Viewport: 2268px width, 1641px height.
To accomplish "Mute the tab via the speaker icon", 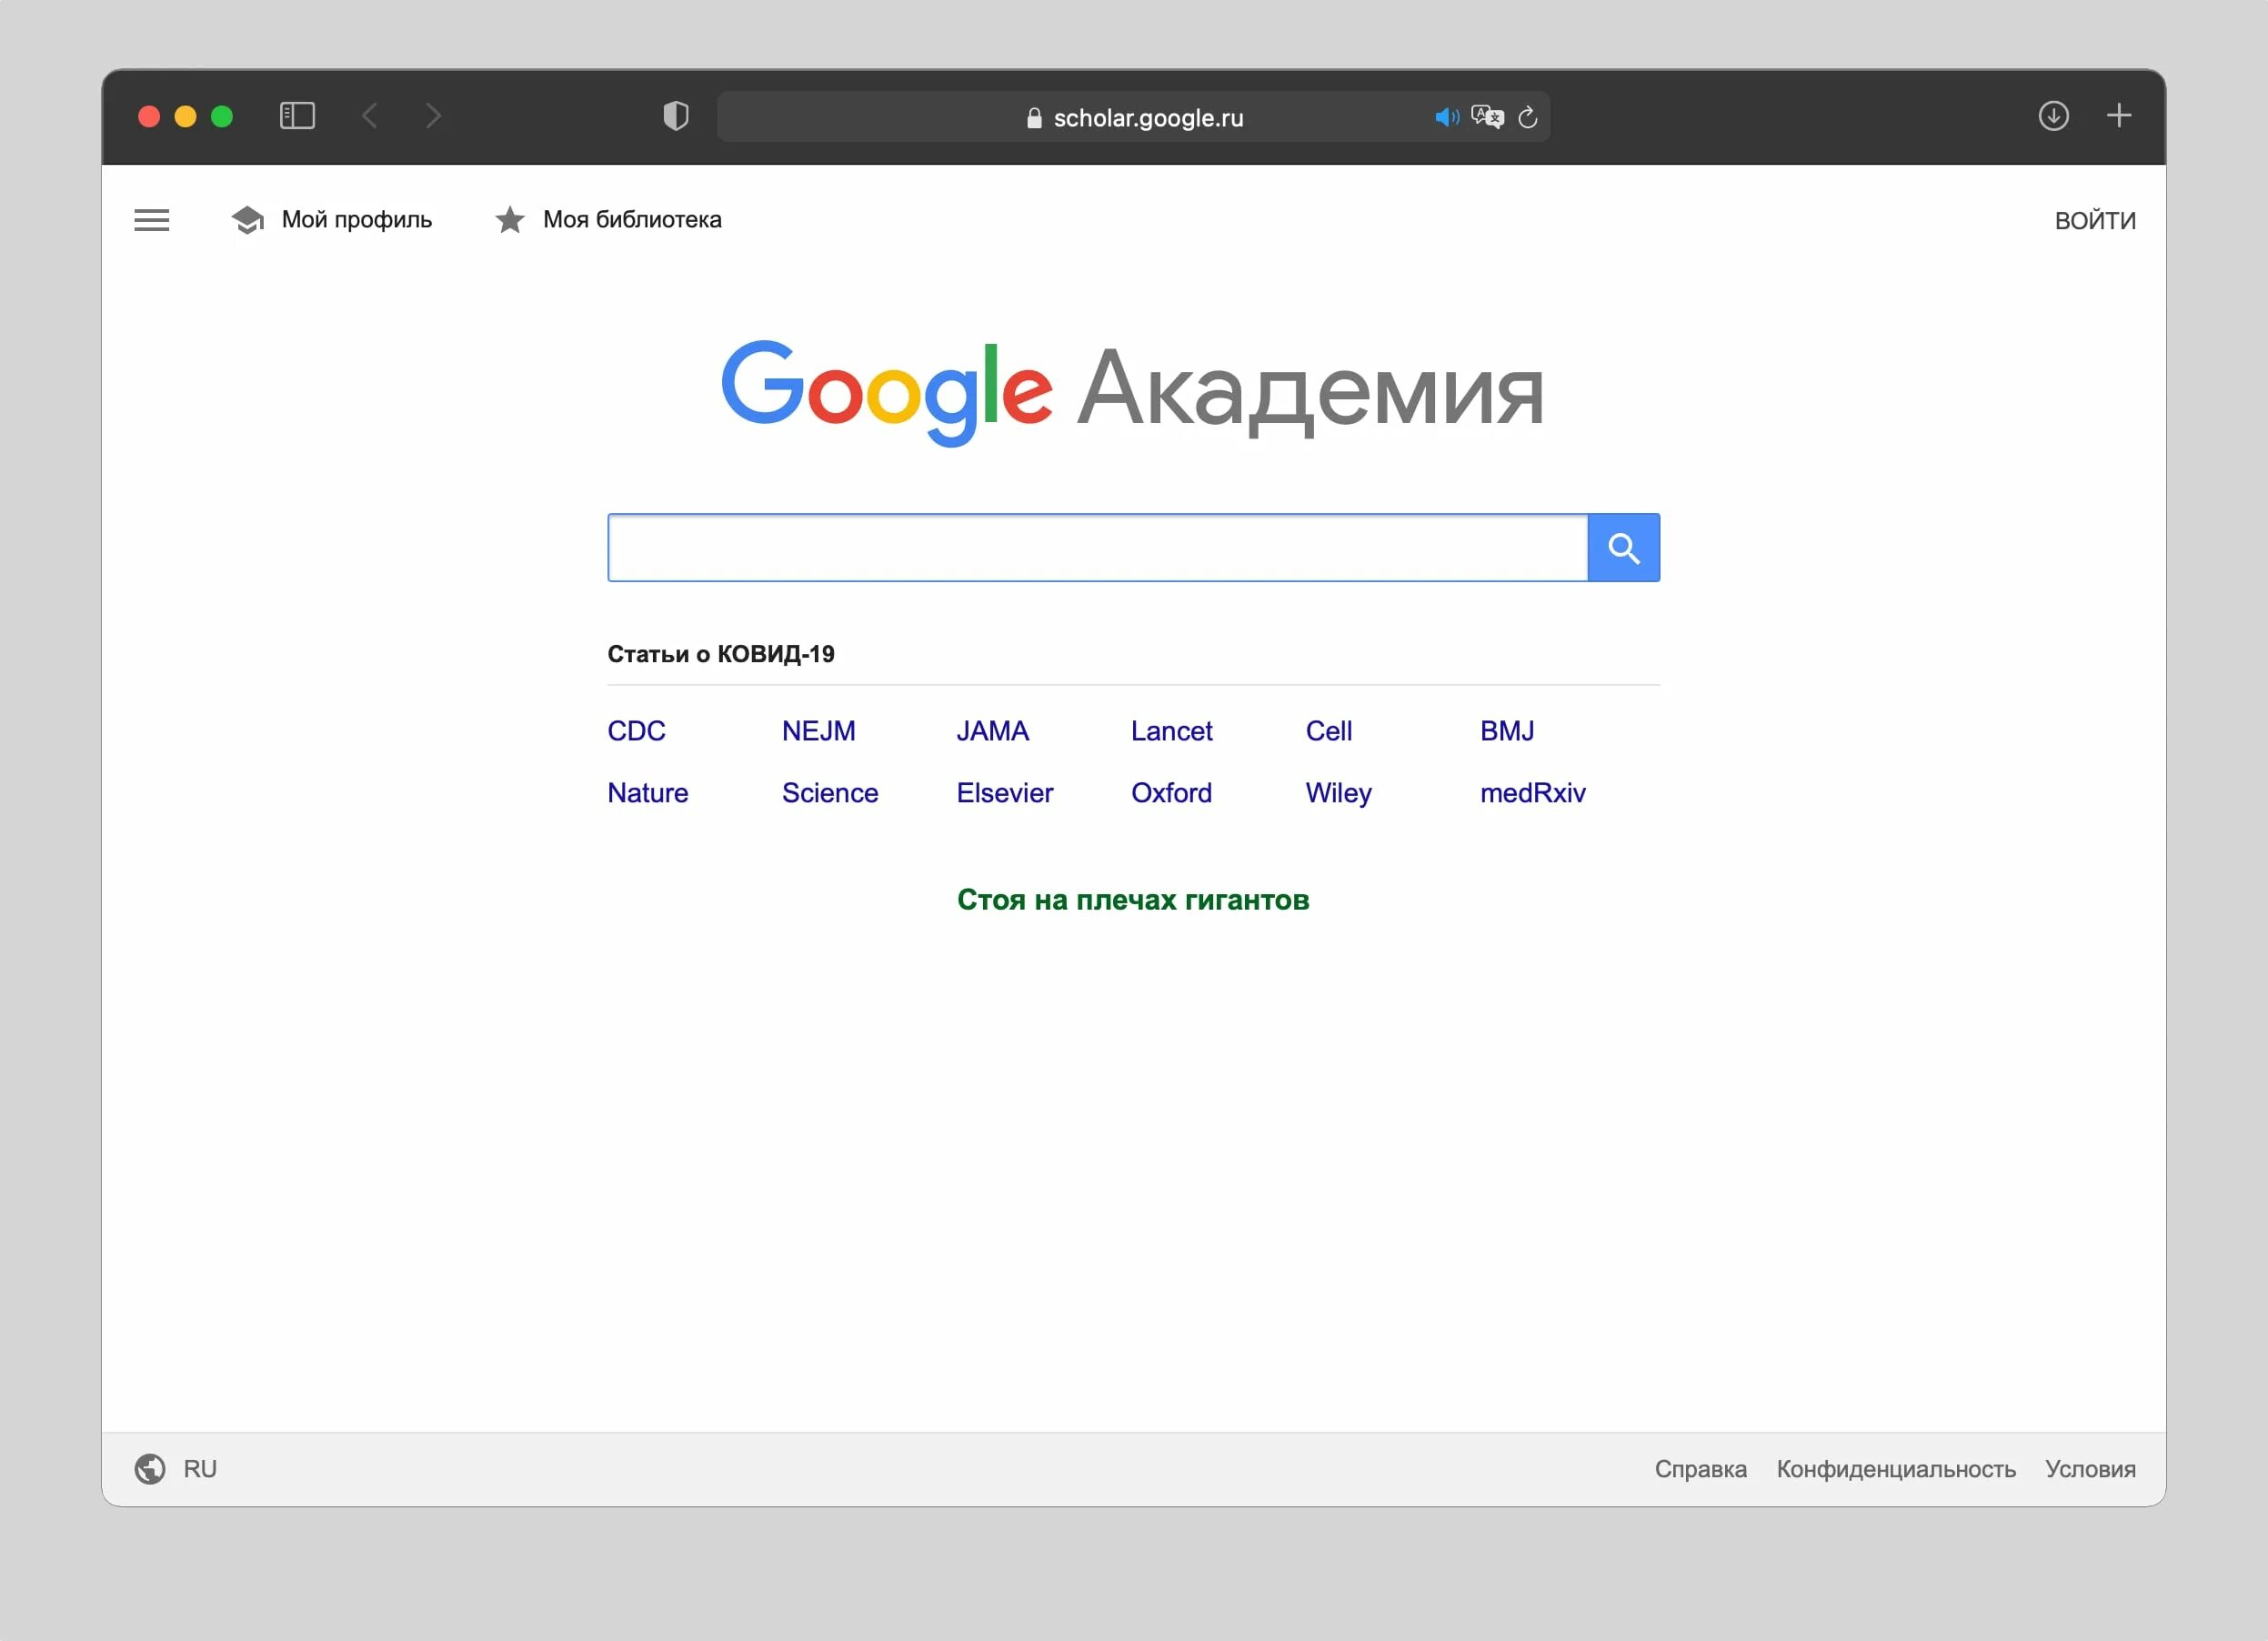I will point(1446,117).
